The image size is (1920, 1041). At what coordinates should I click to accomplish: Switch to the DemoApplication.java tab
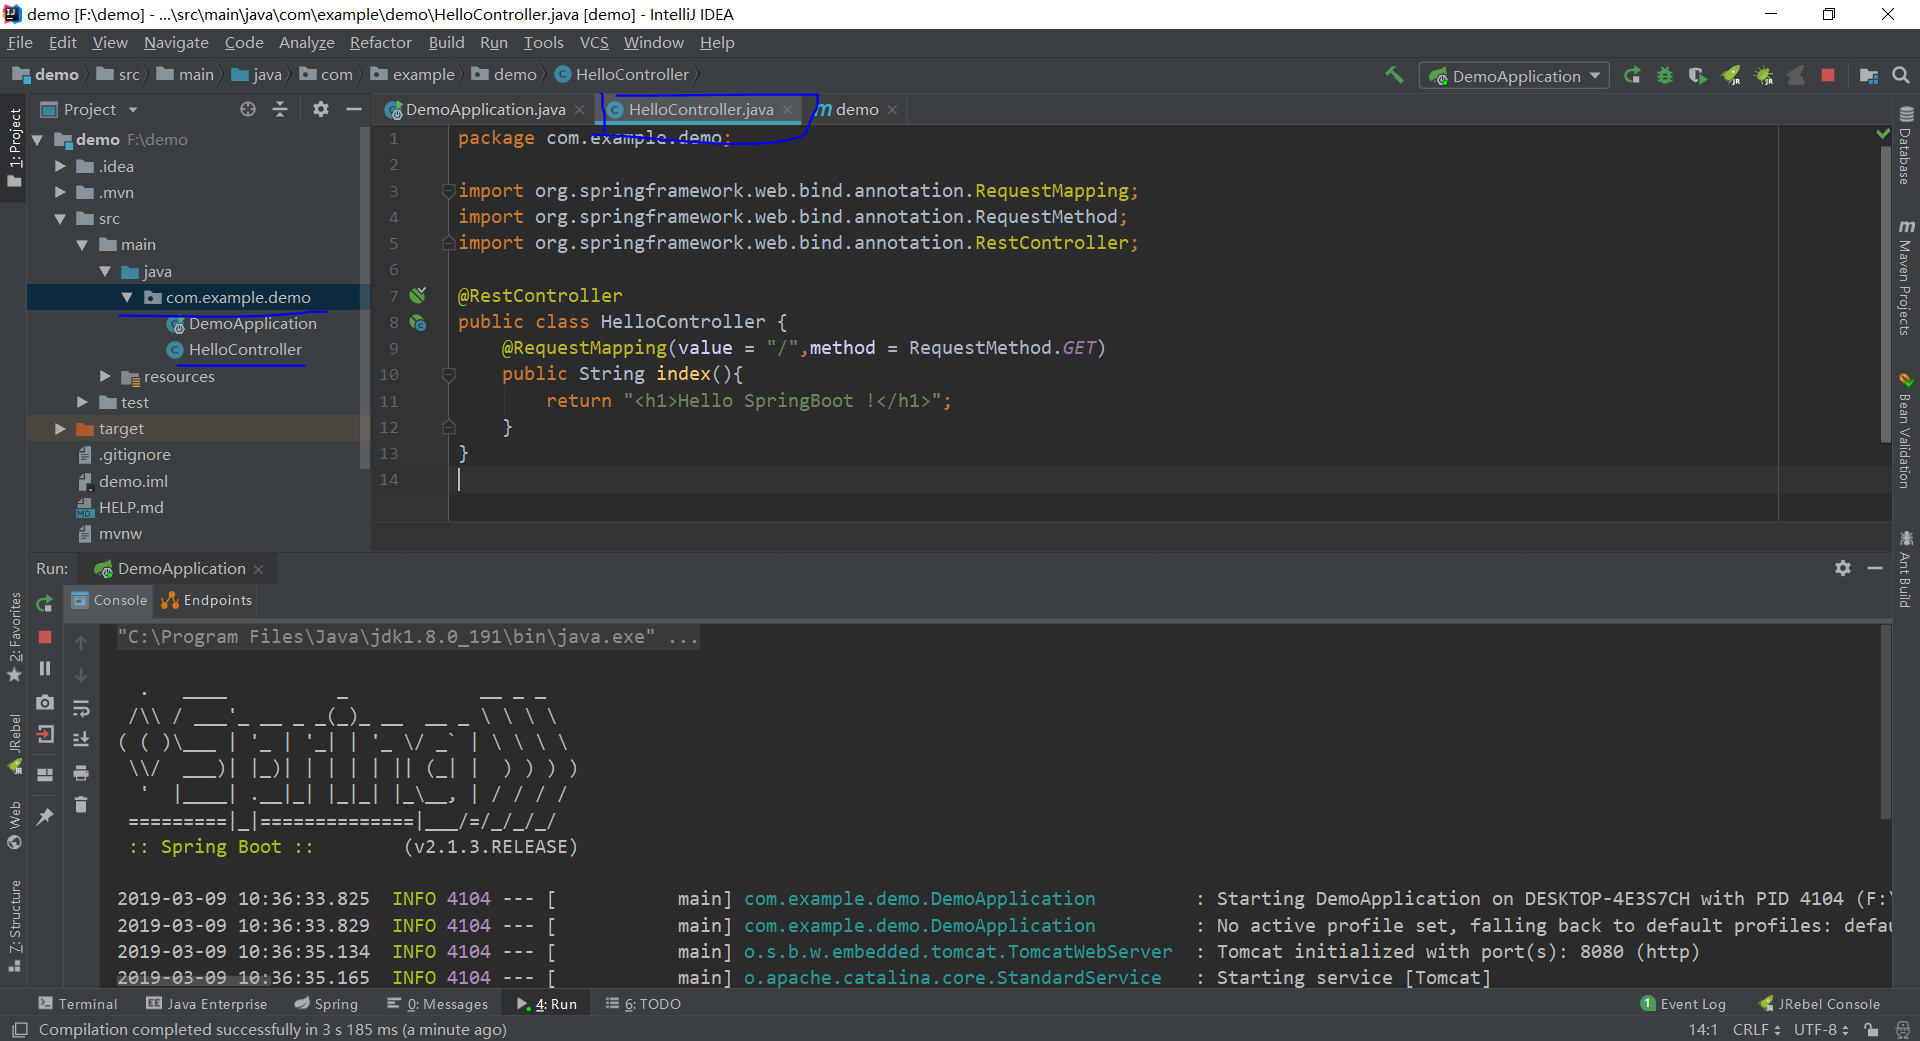coord(483,109)
